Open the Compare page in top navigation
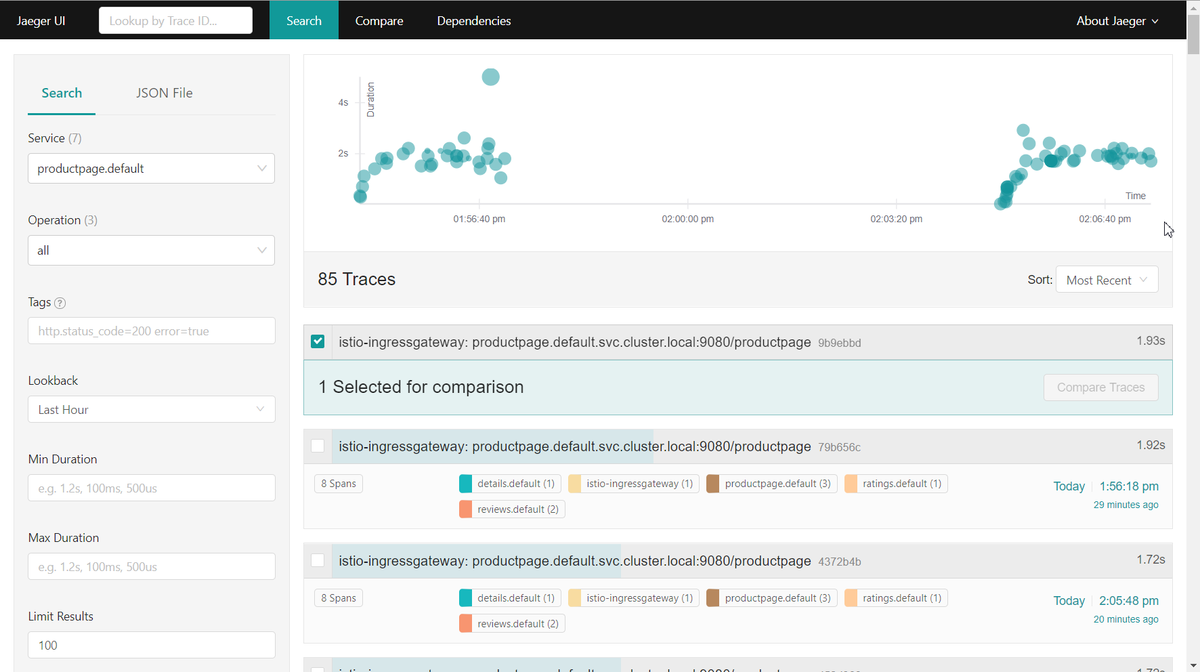 (379, 20)
